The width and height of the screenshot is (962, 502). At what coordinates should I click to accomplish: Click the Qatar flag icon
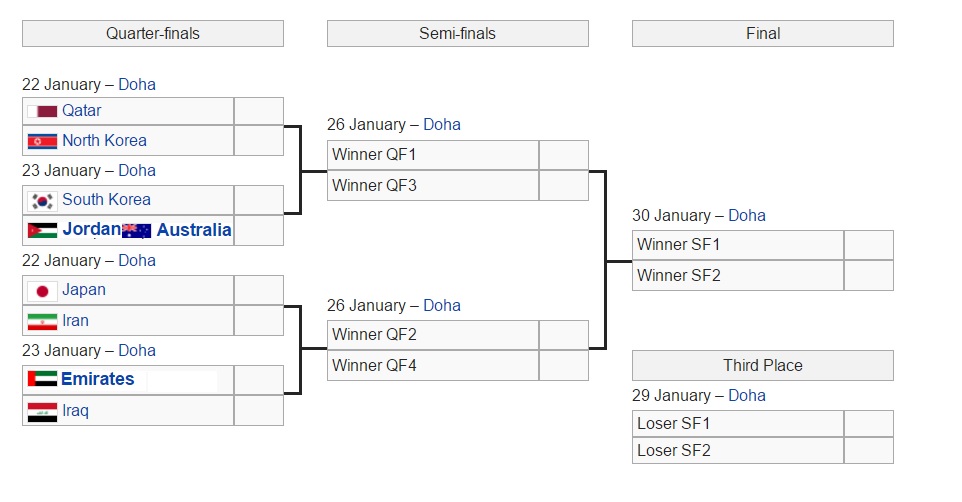[x=43, y=111]
